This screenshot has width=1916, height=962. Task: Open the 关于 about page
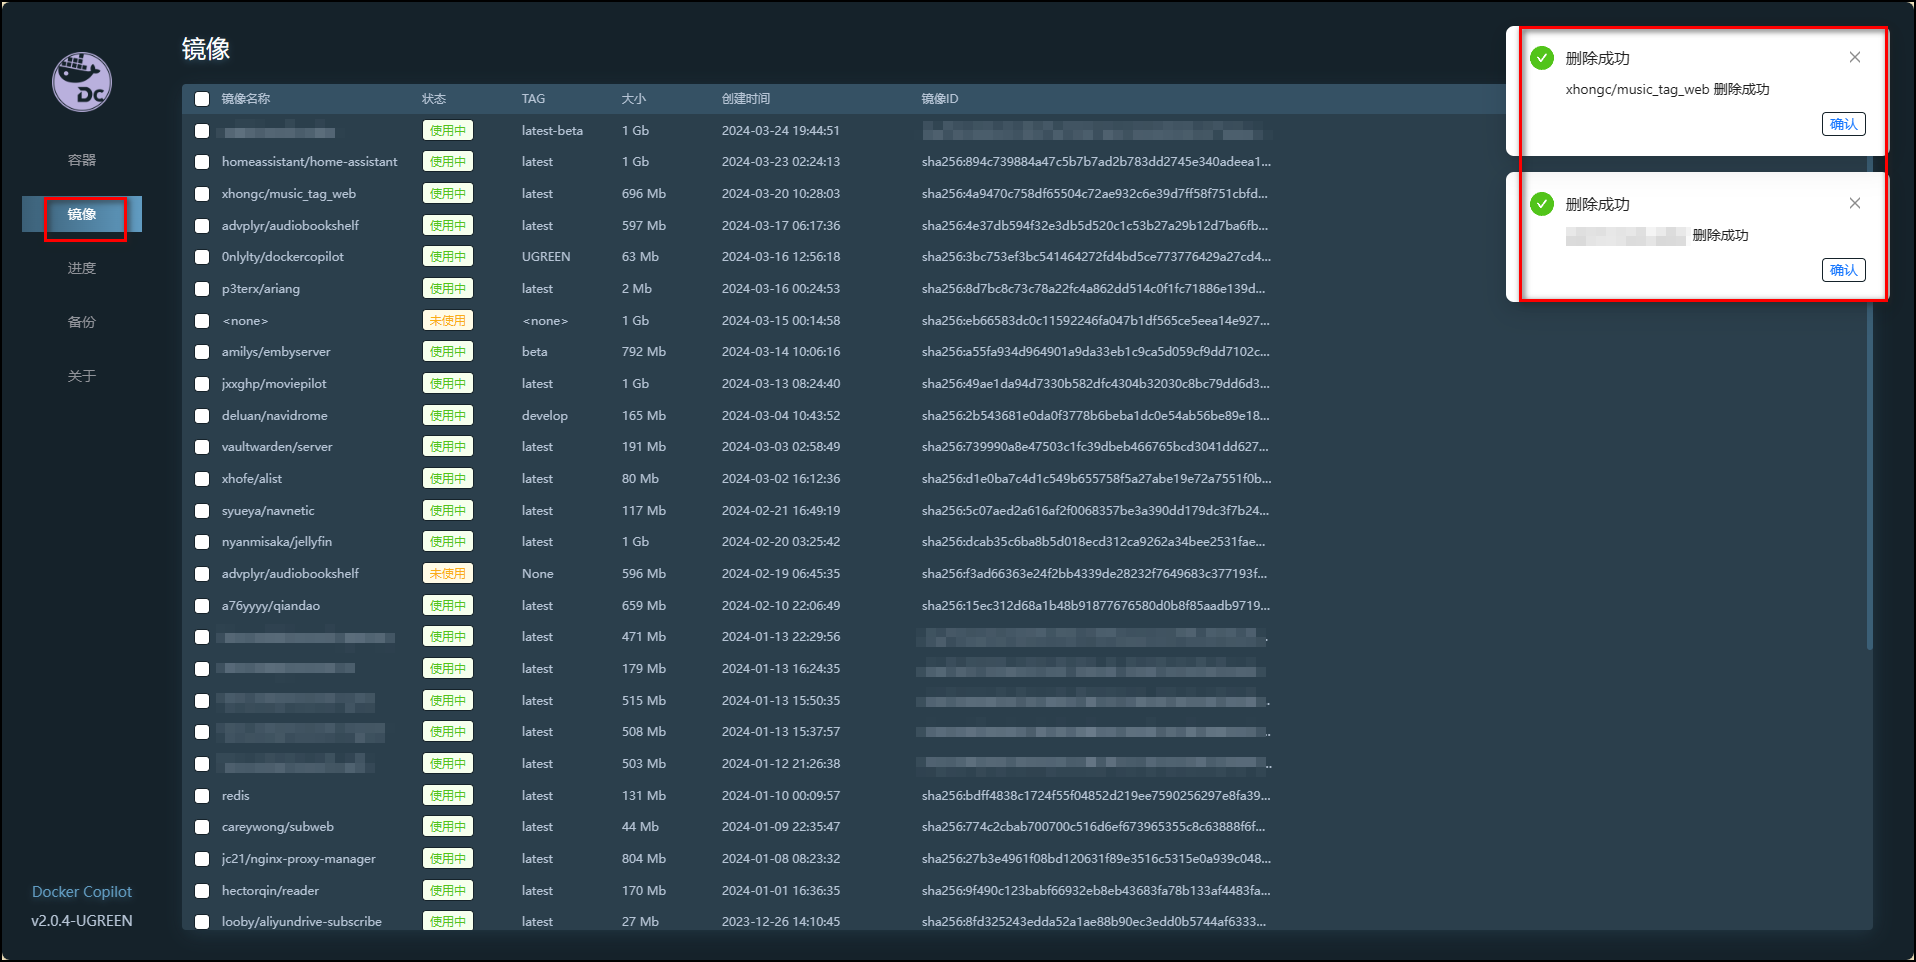(82, 376)
